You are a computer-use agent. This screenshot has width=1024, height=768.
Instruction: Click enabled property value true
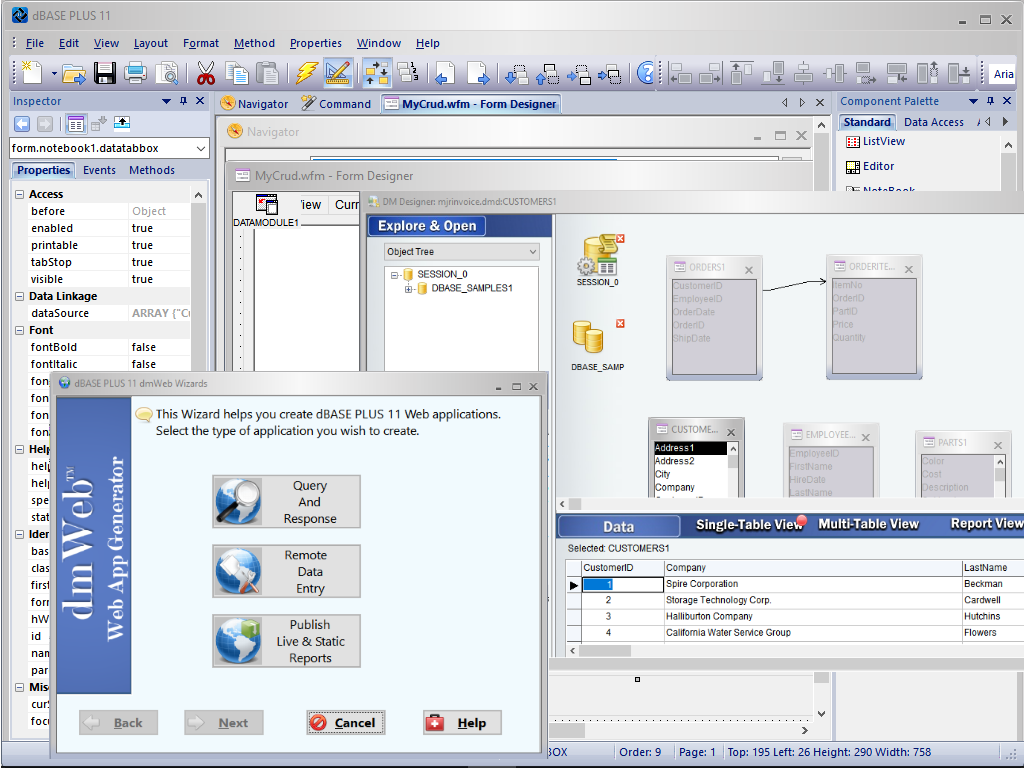pyautogui.click(x=159, y=229)
